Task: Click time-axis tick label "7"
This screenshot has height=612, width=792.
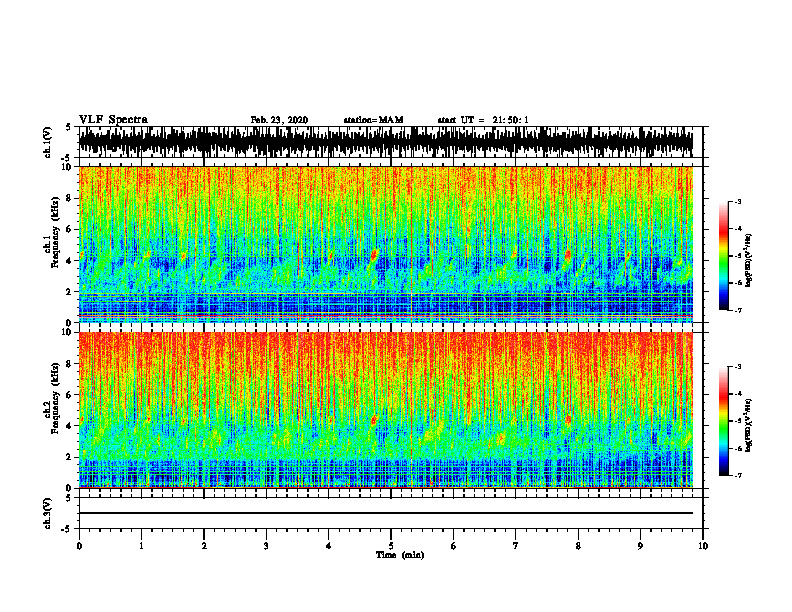Action: click(516, 546)
